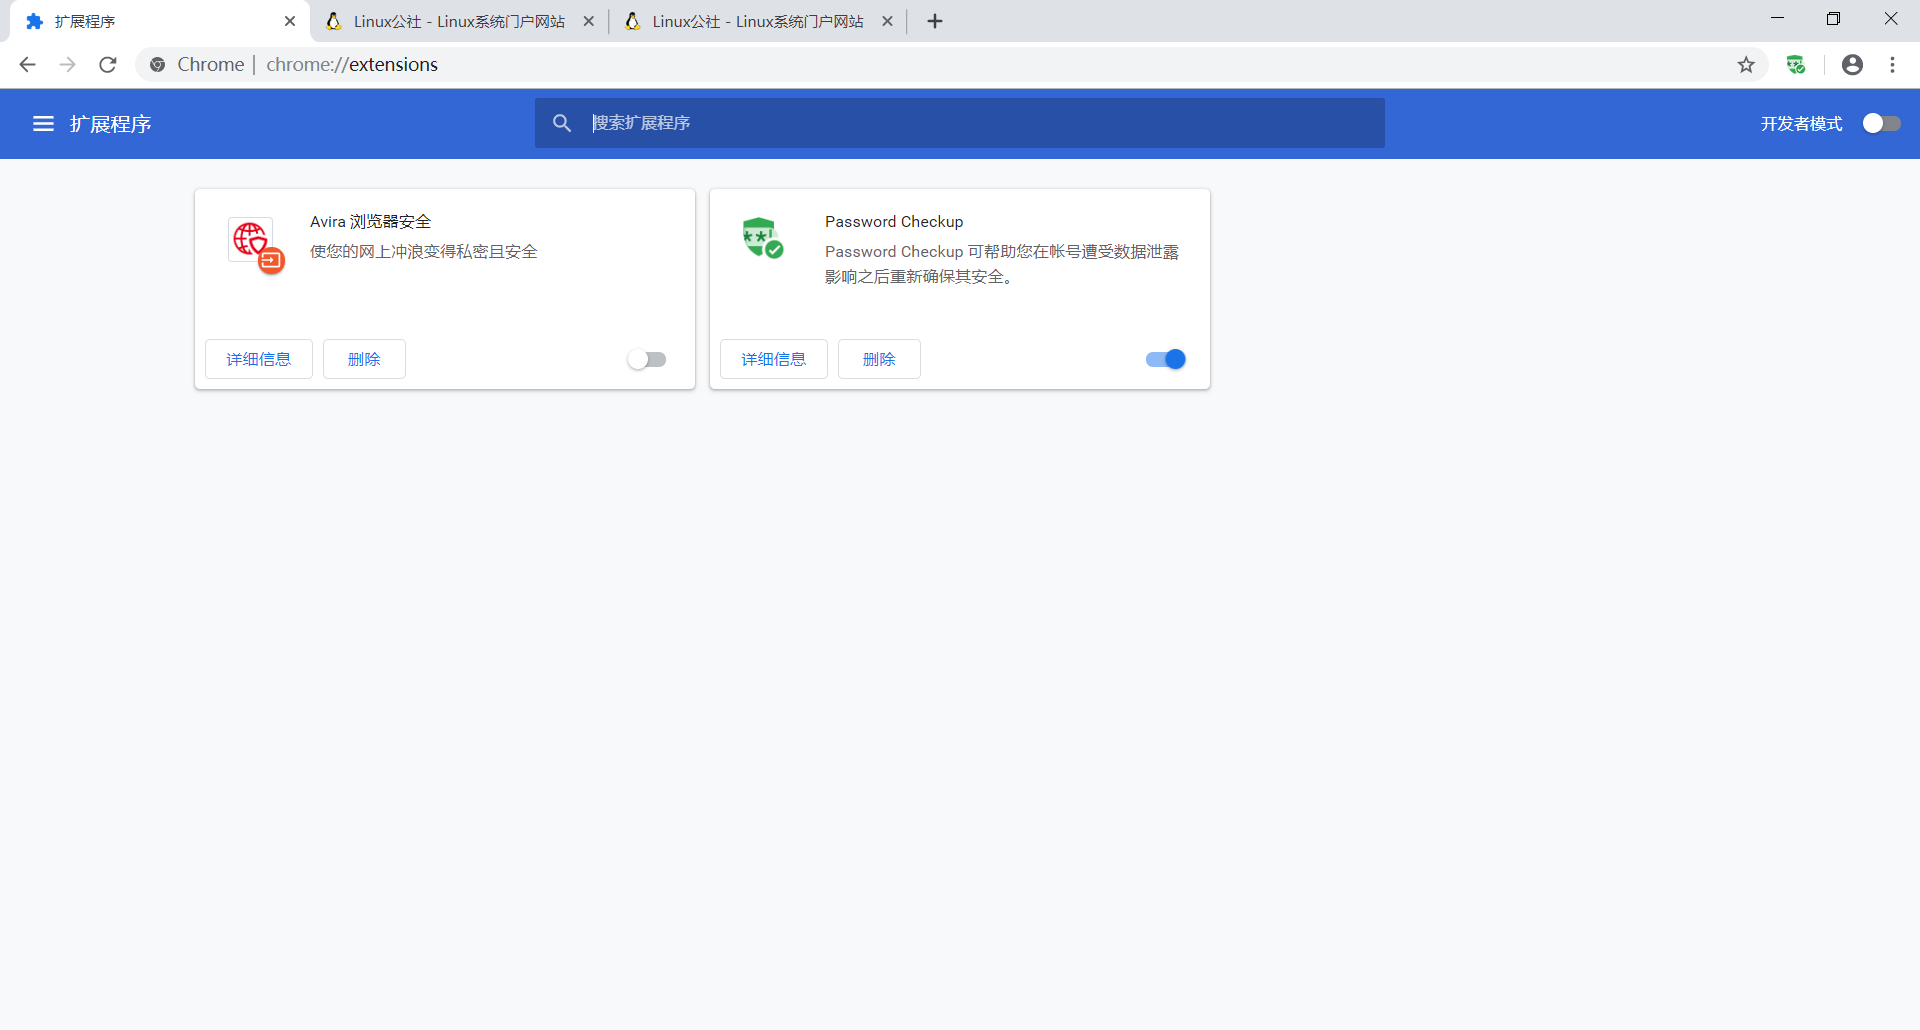Click the search magnifier icon in extensions bar
Viewport: 1920px width, 1030px height.
click(x=562, y=123)
